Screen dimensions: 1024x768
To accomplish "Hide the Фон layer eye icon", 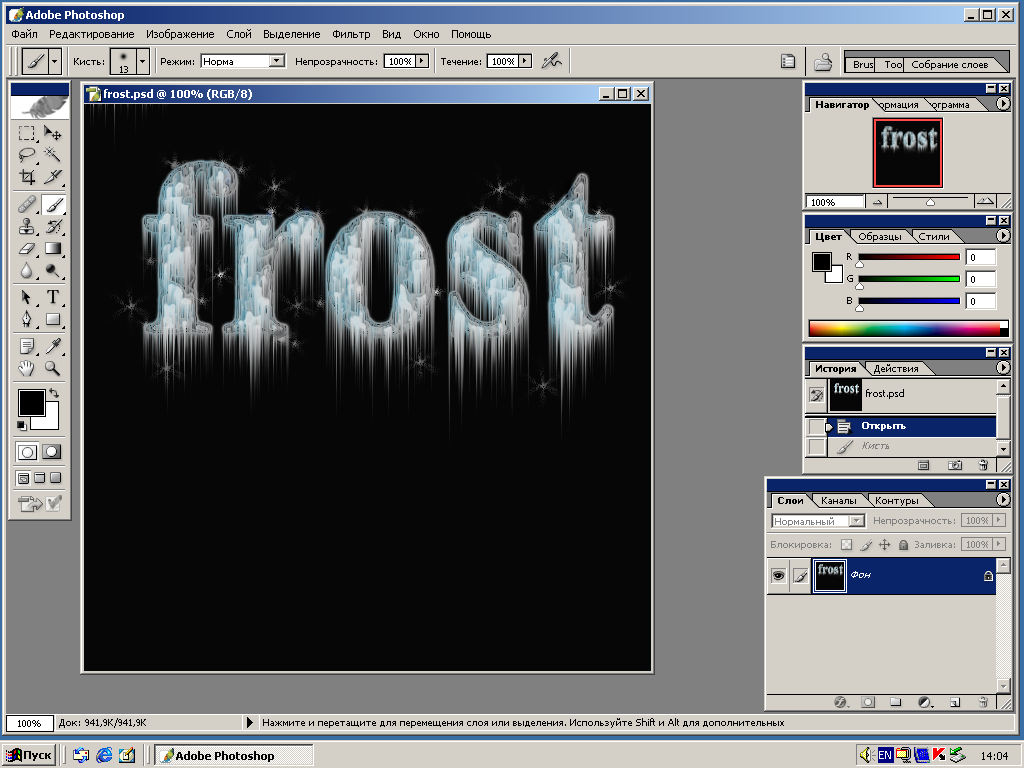I will 778,575.
